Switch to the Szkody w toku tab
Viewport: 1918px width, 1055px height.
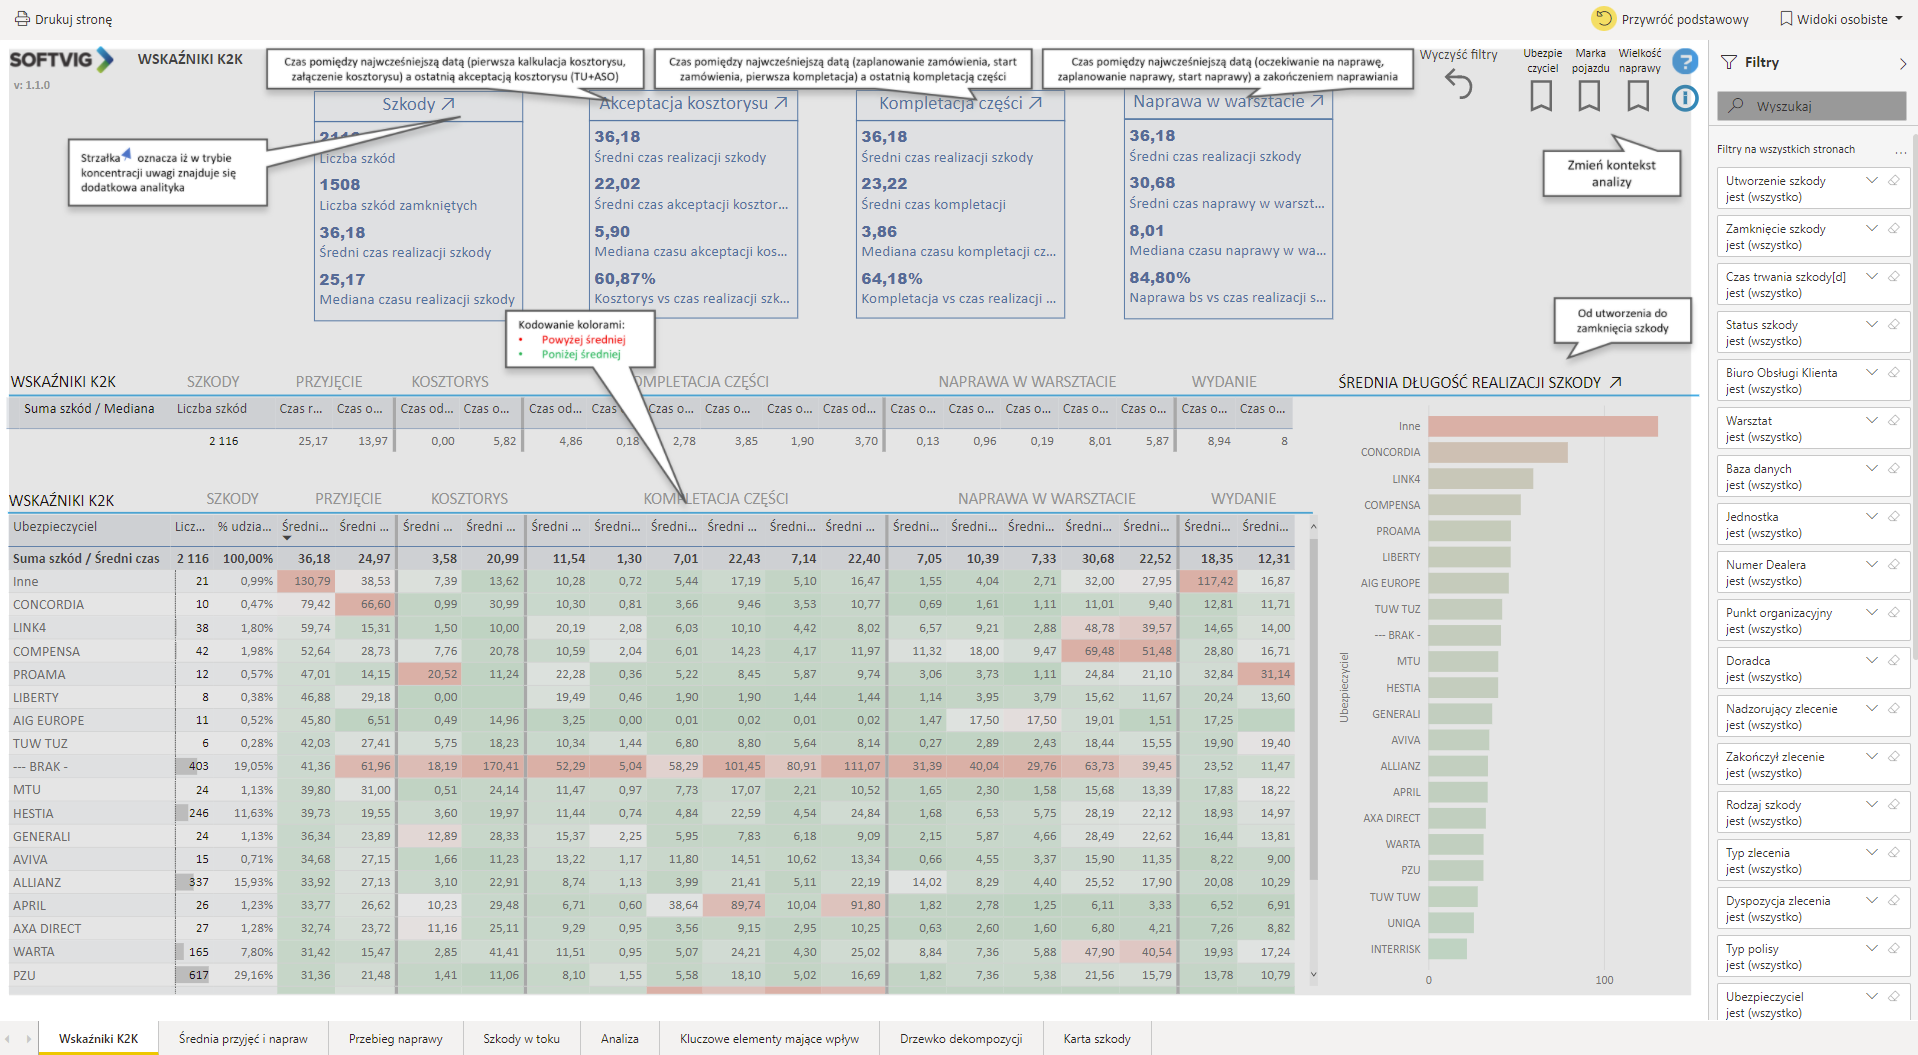(x=521, y=1039)
